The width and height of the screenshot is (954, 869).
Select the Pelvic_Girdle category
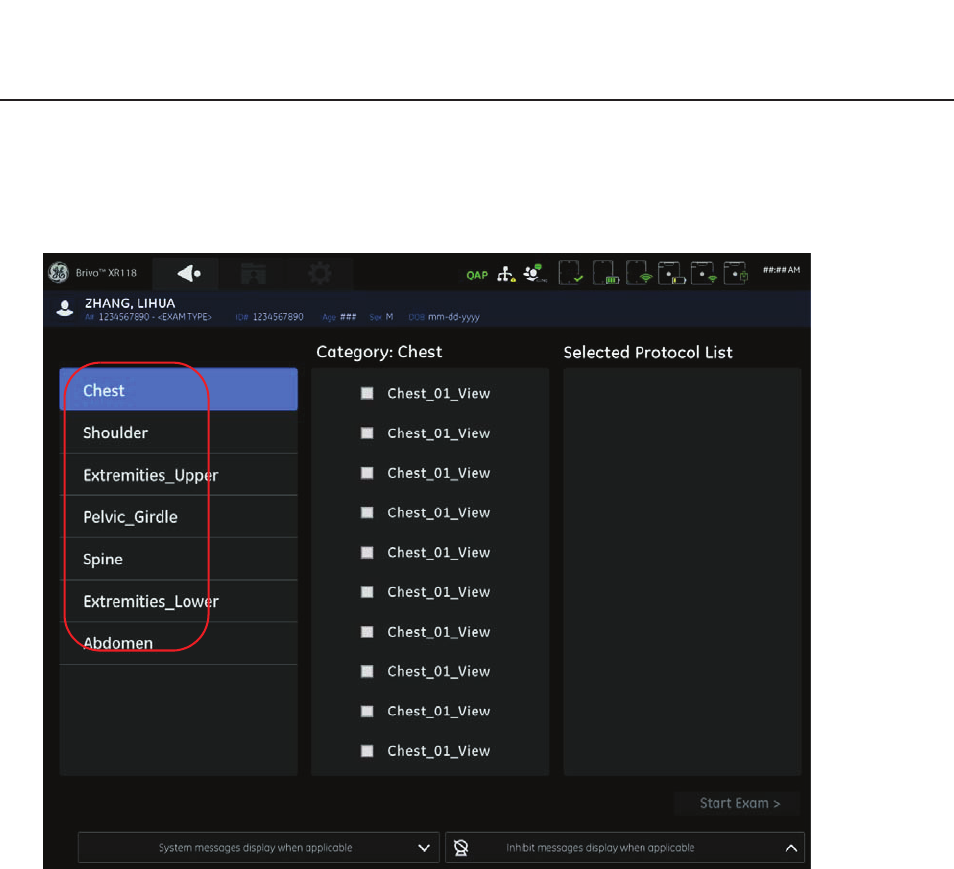coord(178,517)
